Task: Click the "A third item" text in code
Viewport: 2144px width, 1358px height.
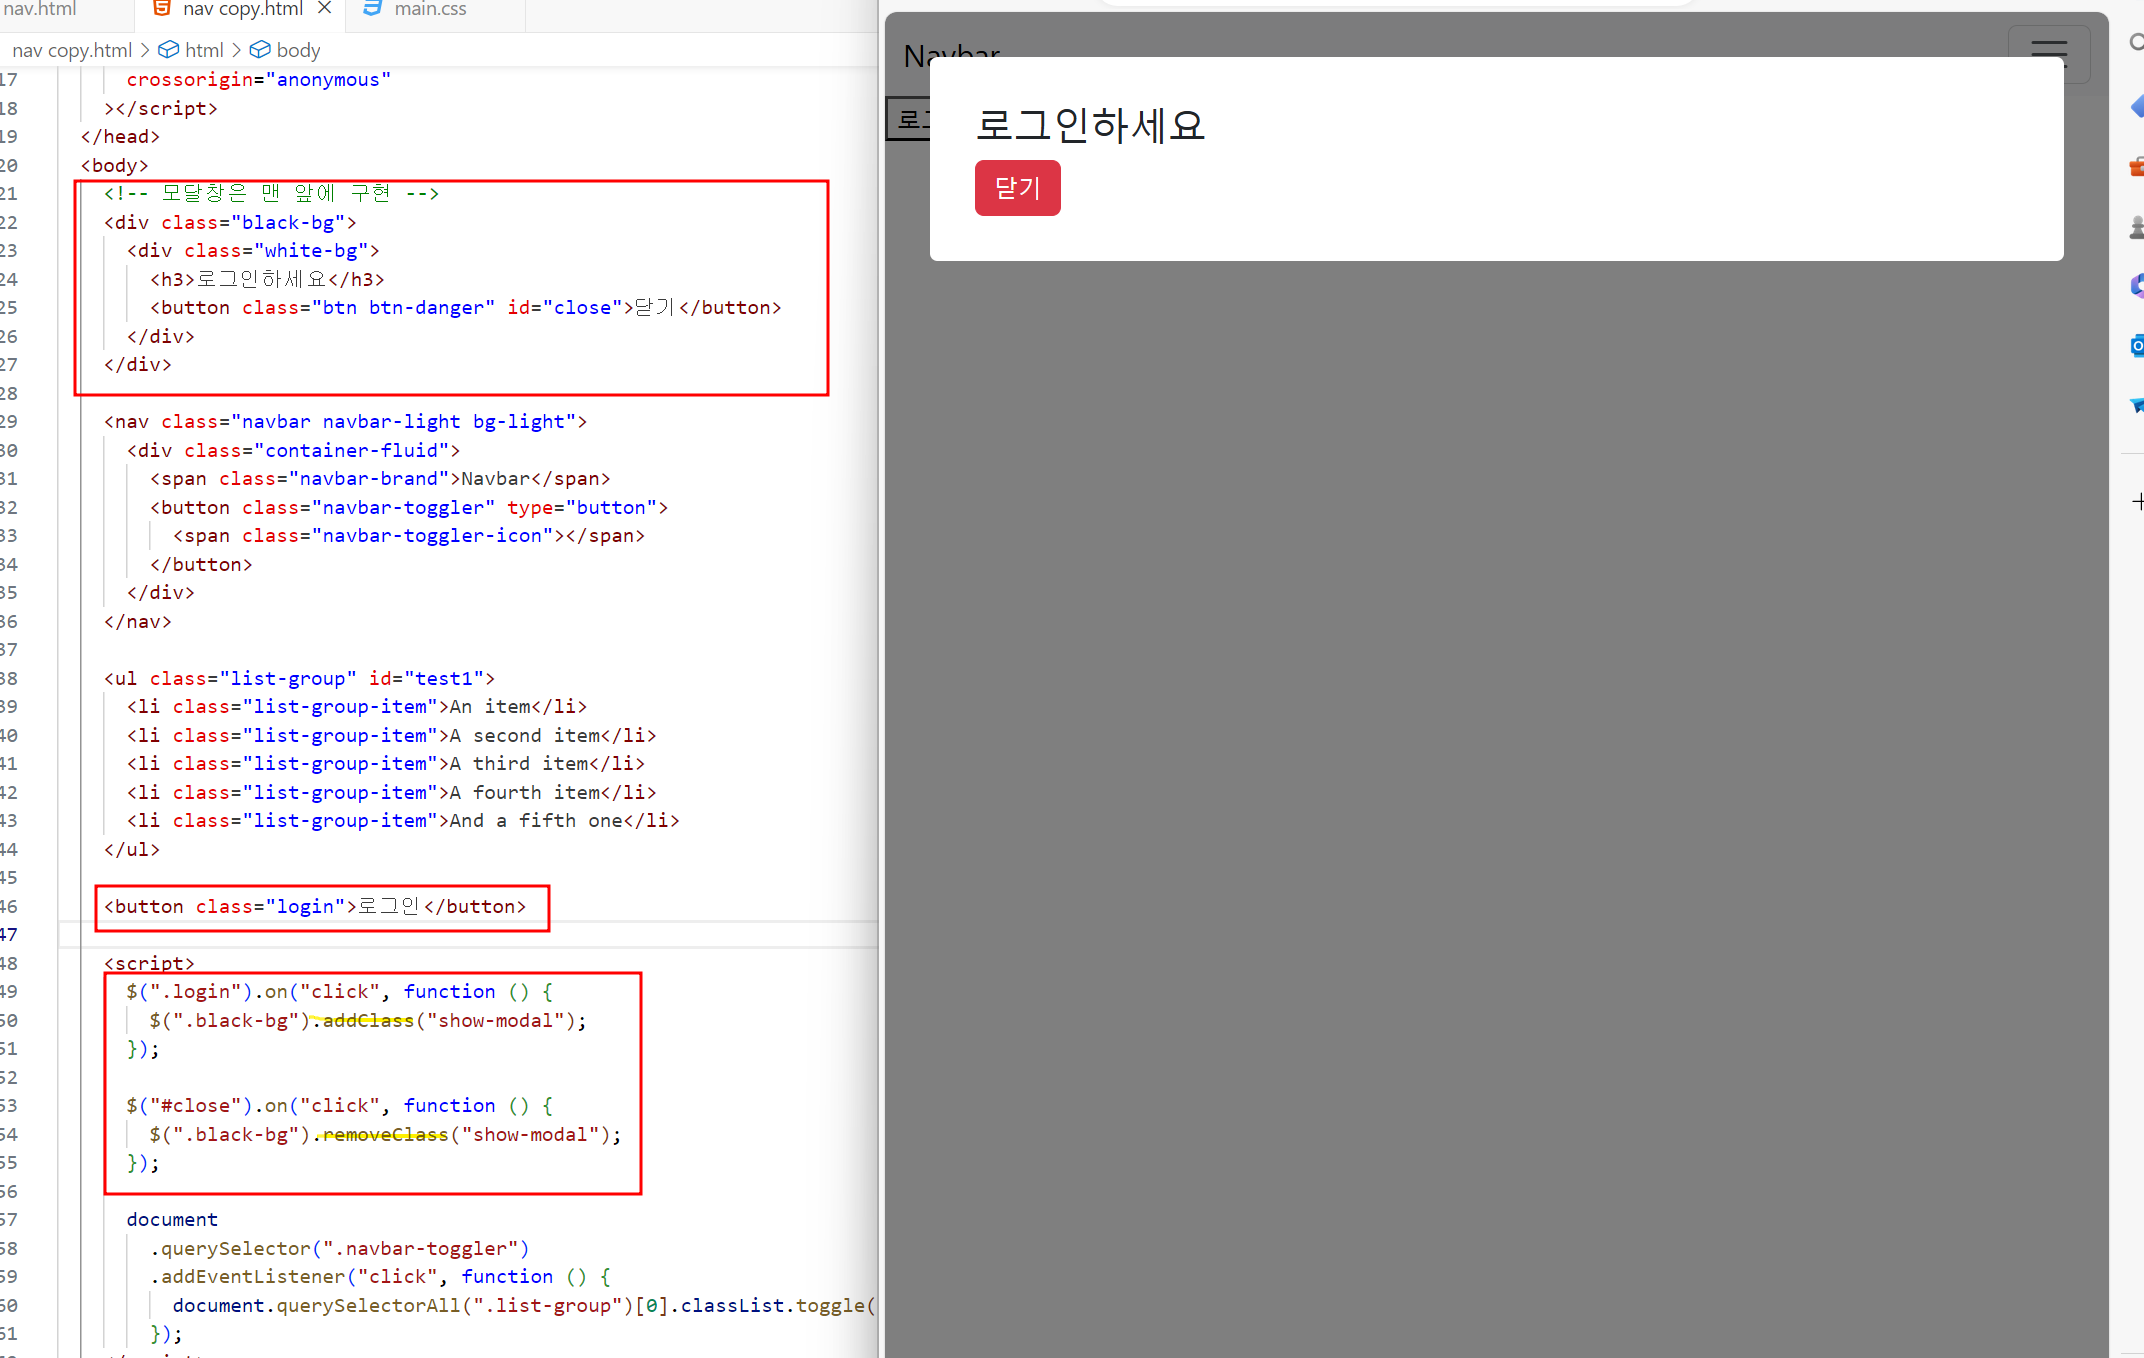Action: click(x=518, y=764)
